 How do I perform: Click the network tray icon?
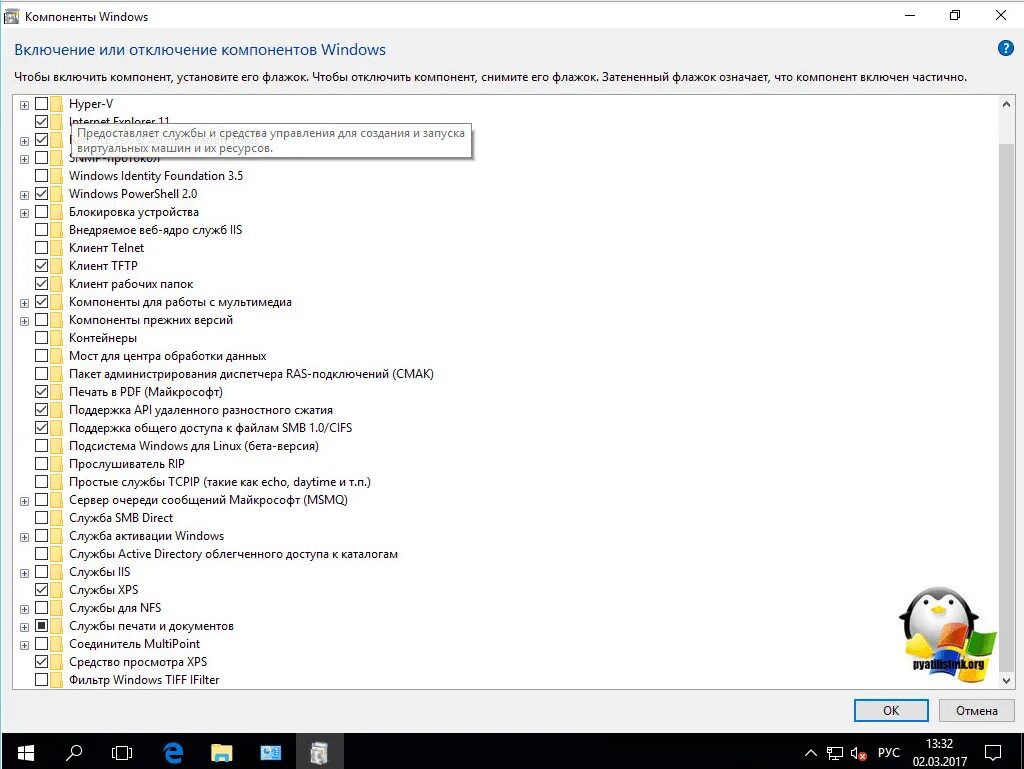click(835, 753)
